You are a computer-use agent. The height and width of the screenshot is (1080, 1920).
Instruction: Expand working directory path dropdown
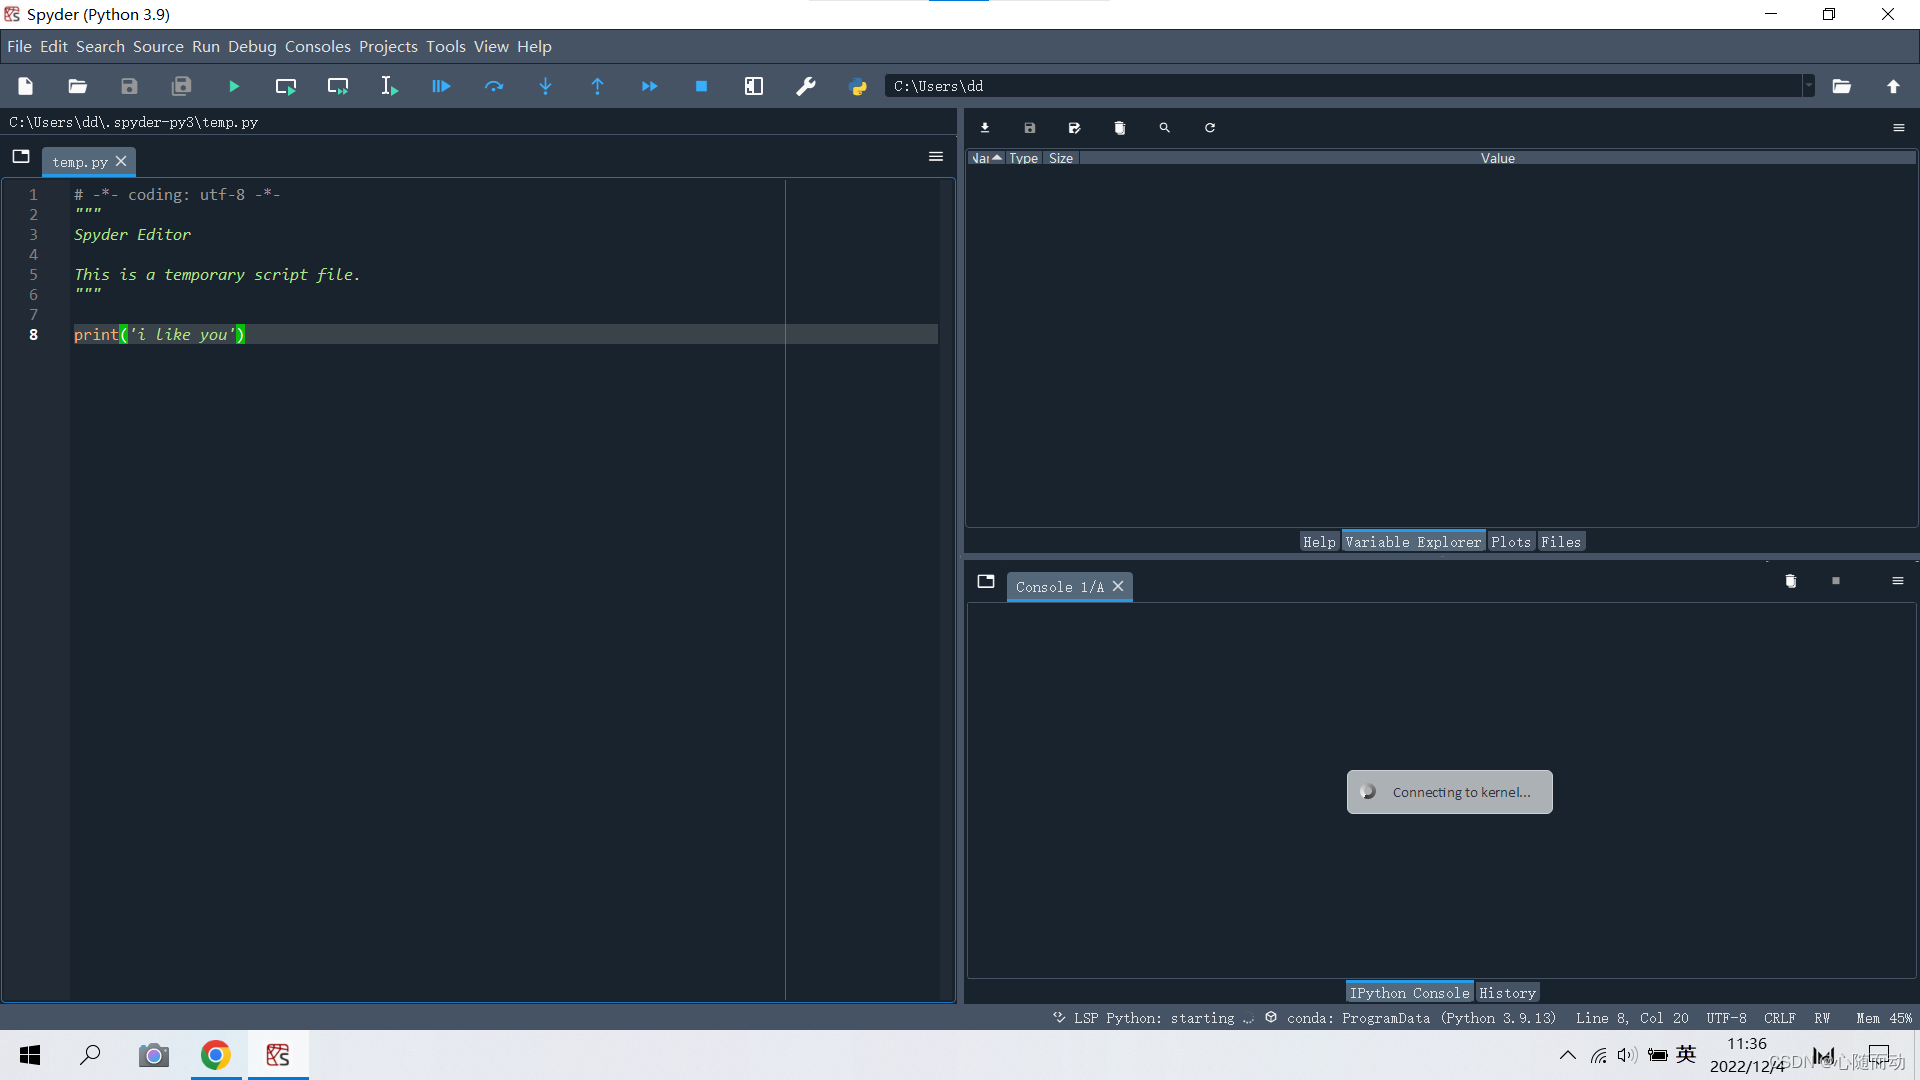pyautogui.click(x=1808, y=86)
